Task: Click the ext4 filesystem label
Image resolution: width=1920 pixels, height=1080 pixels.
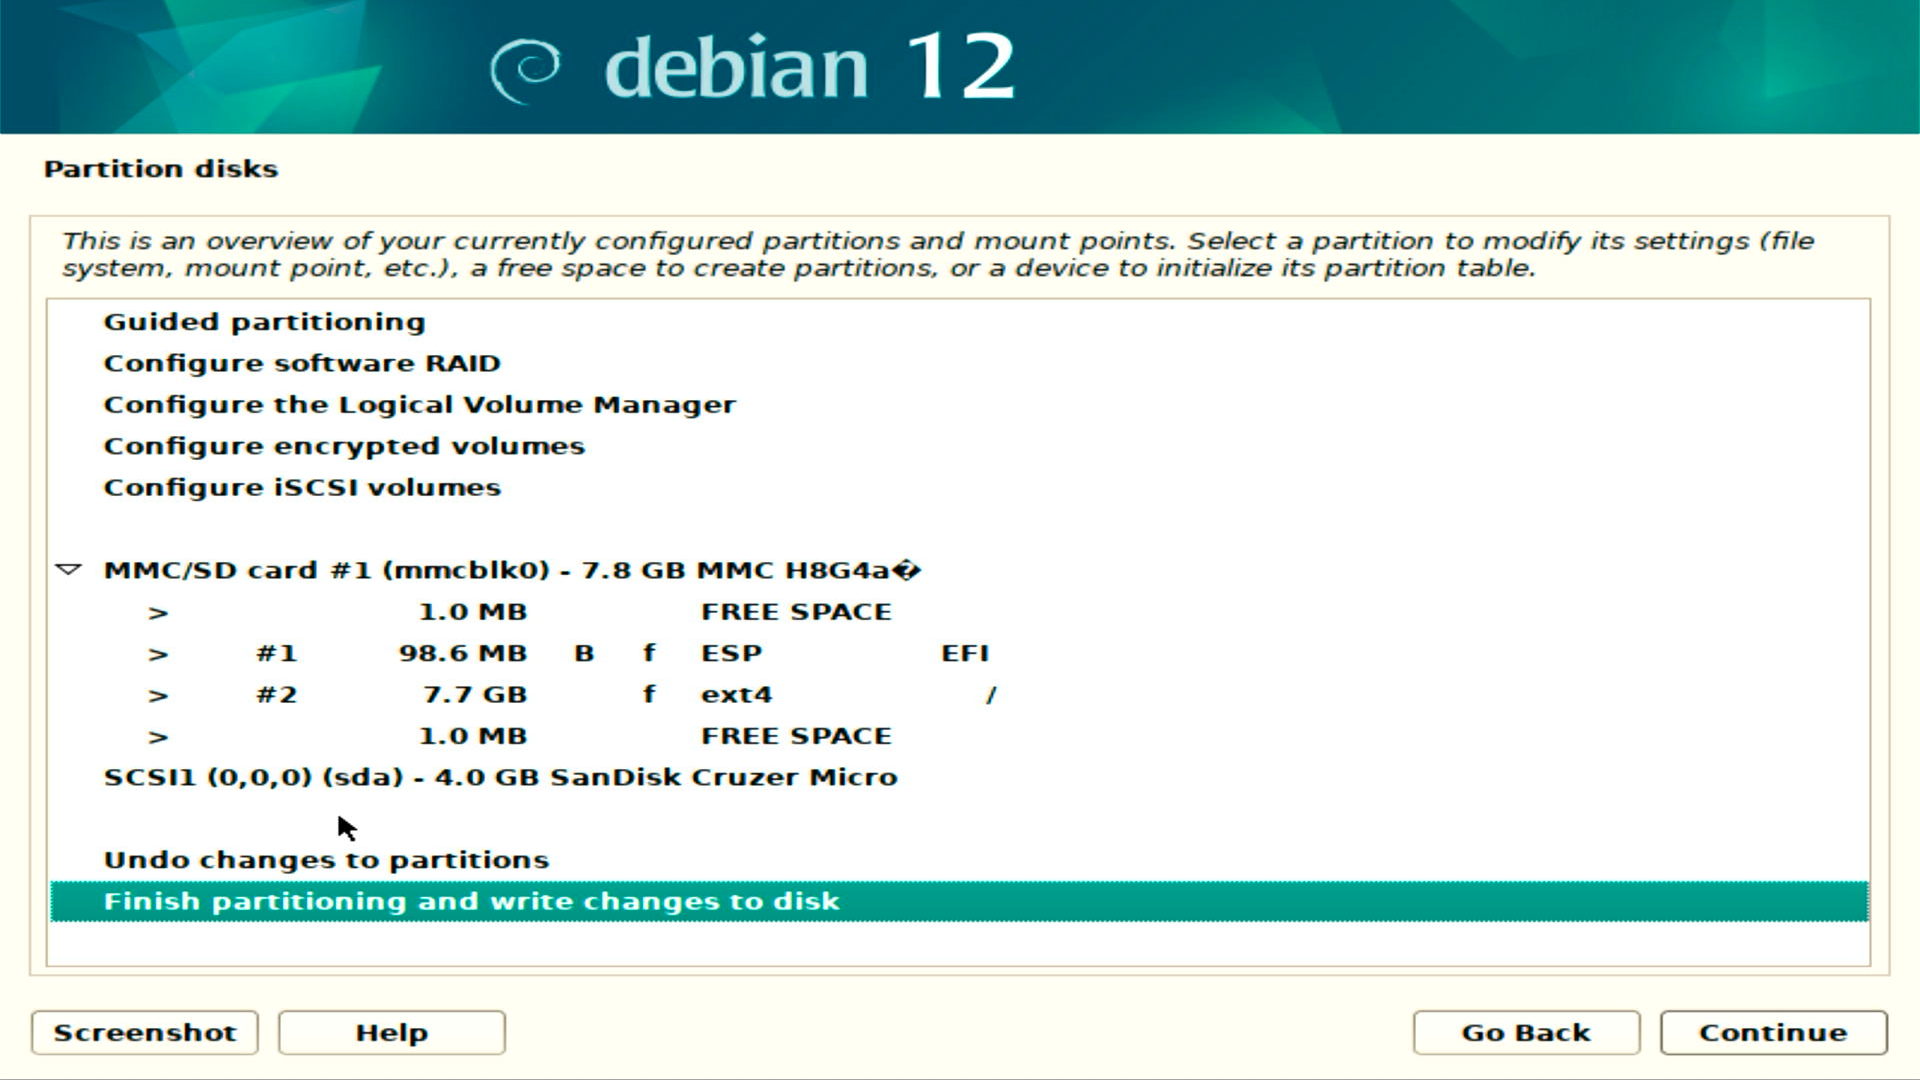Action: [x=737, y=695]
